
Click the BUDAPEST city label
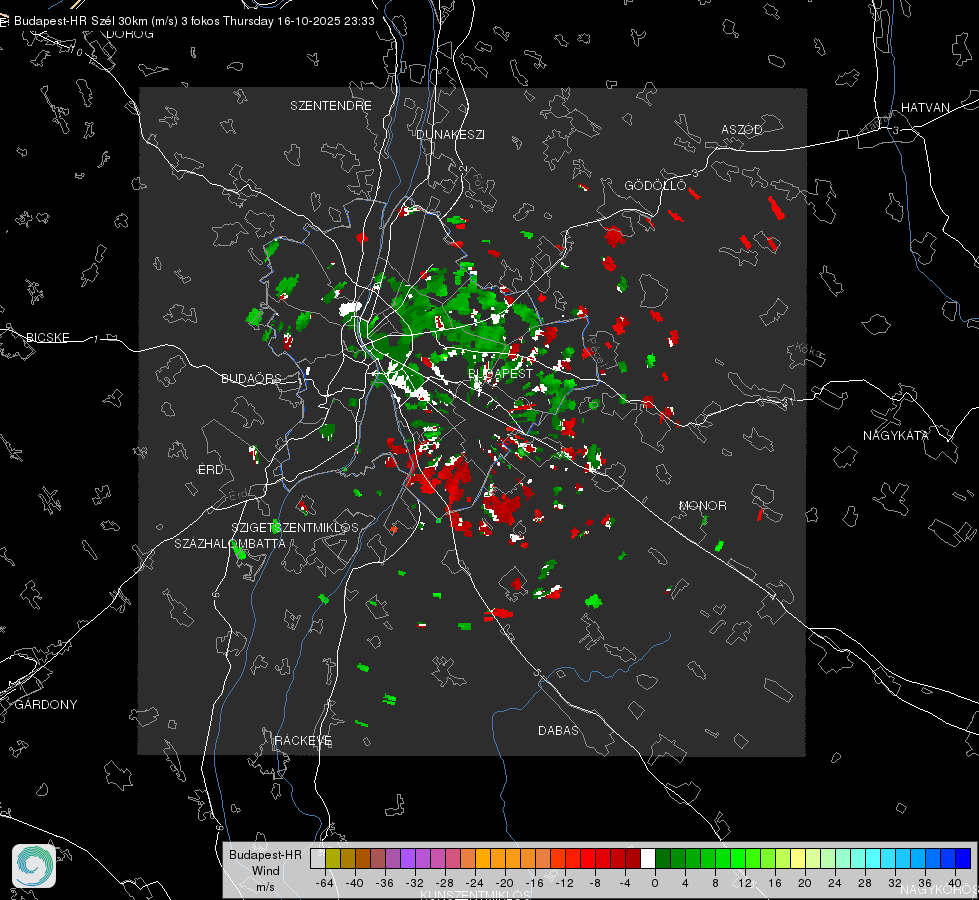click(501, 373)
